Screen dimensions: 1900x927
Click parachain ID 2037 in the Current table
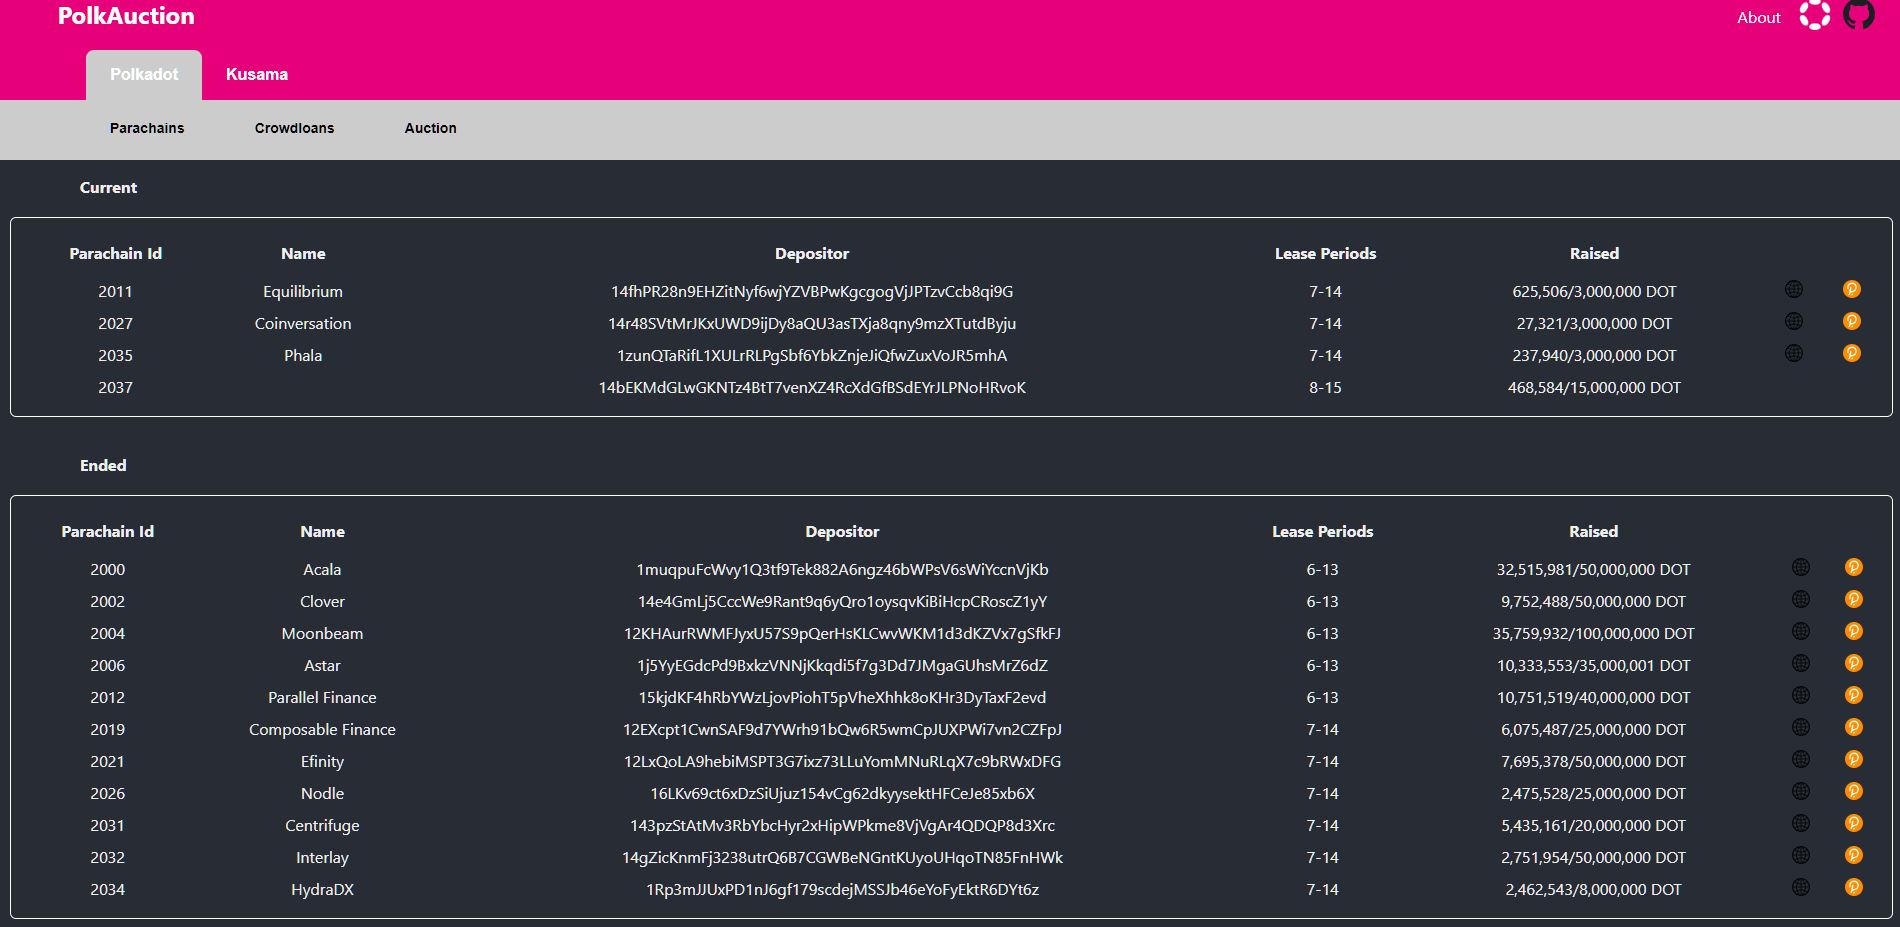(115, 388)
